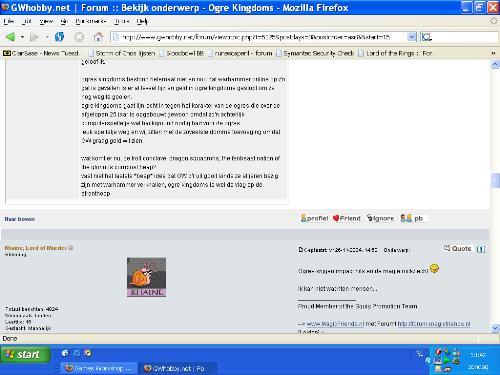Open the Lord of the Rings bookmark

pyautogui.click(x=395, y=53)
